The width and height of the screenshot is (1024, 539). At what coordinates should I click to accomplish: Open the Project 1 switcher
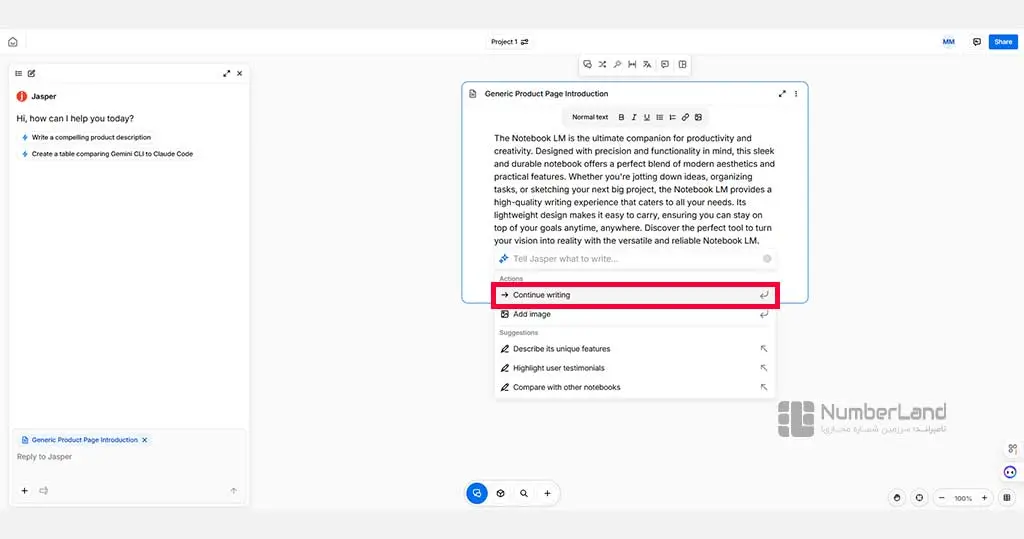point(509,42)
